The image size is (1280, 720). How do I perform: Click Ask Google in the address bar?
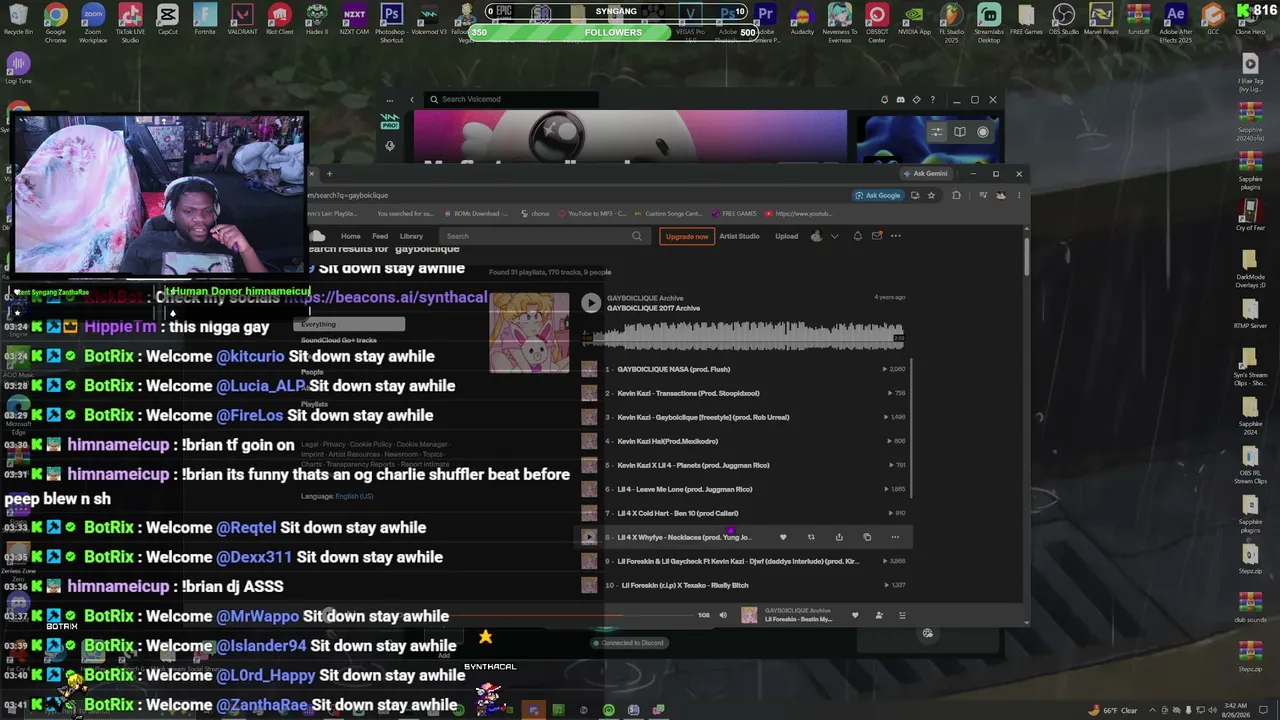(878, 195)
